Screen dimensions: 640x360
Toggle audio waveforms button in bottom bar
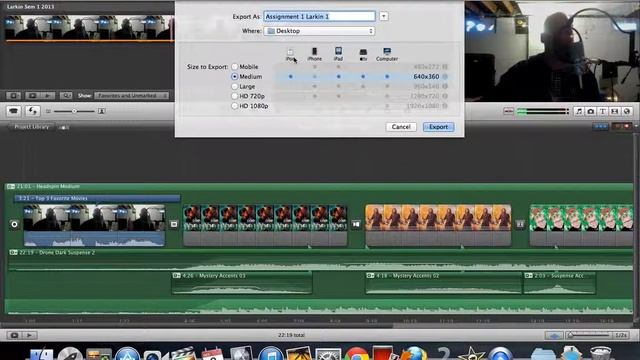click(x=554, y=335)
